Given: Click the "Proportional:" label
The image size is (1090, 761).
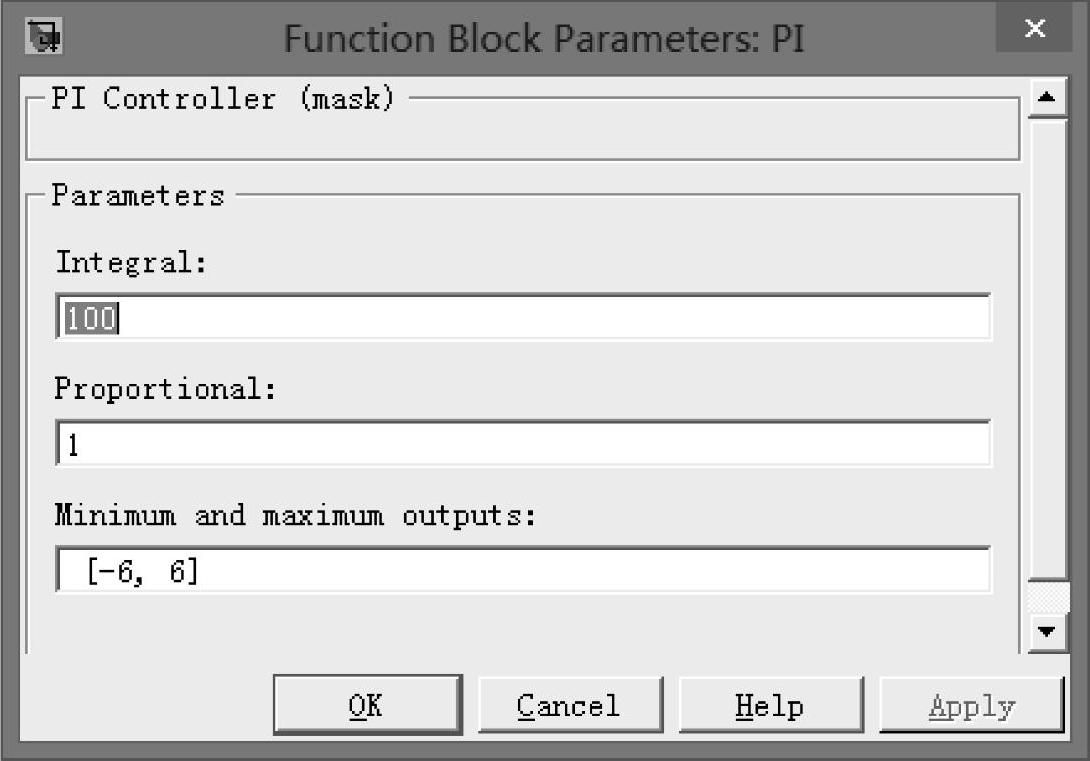Looking at the screenshot, I should point(164,388).
